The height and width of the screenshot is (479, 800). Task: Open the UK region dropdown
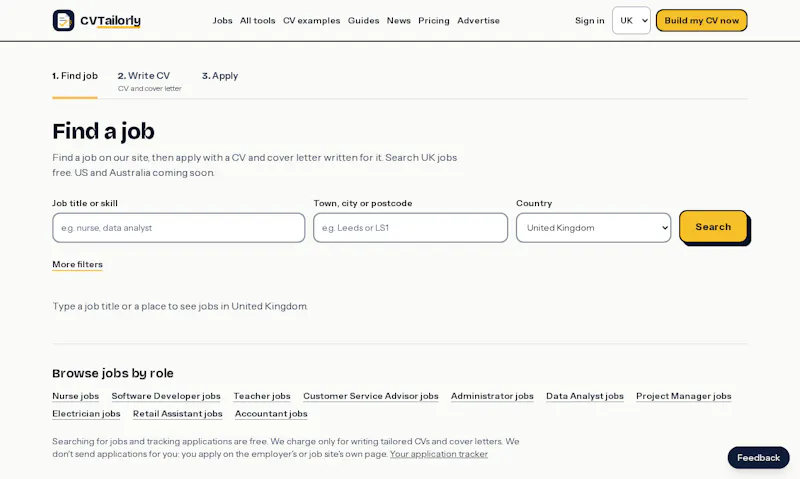tap(631, 20)
